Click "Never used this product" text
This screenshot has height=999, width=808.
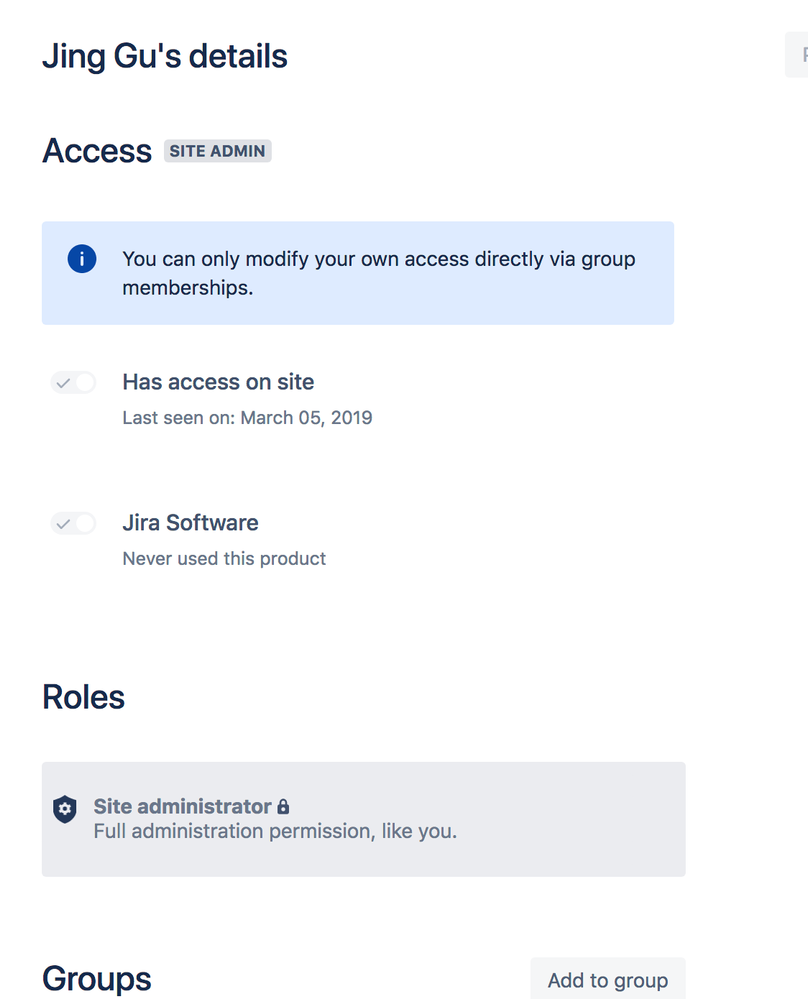224,558
